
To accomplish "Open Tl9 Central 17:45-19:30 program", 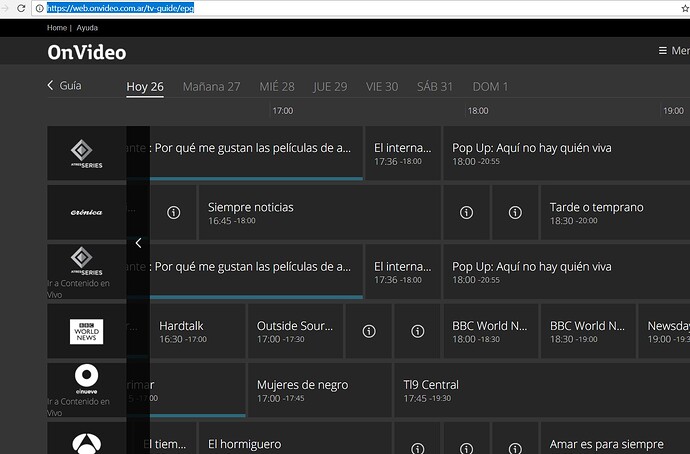I will (542, 390).
